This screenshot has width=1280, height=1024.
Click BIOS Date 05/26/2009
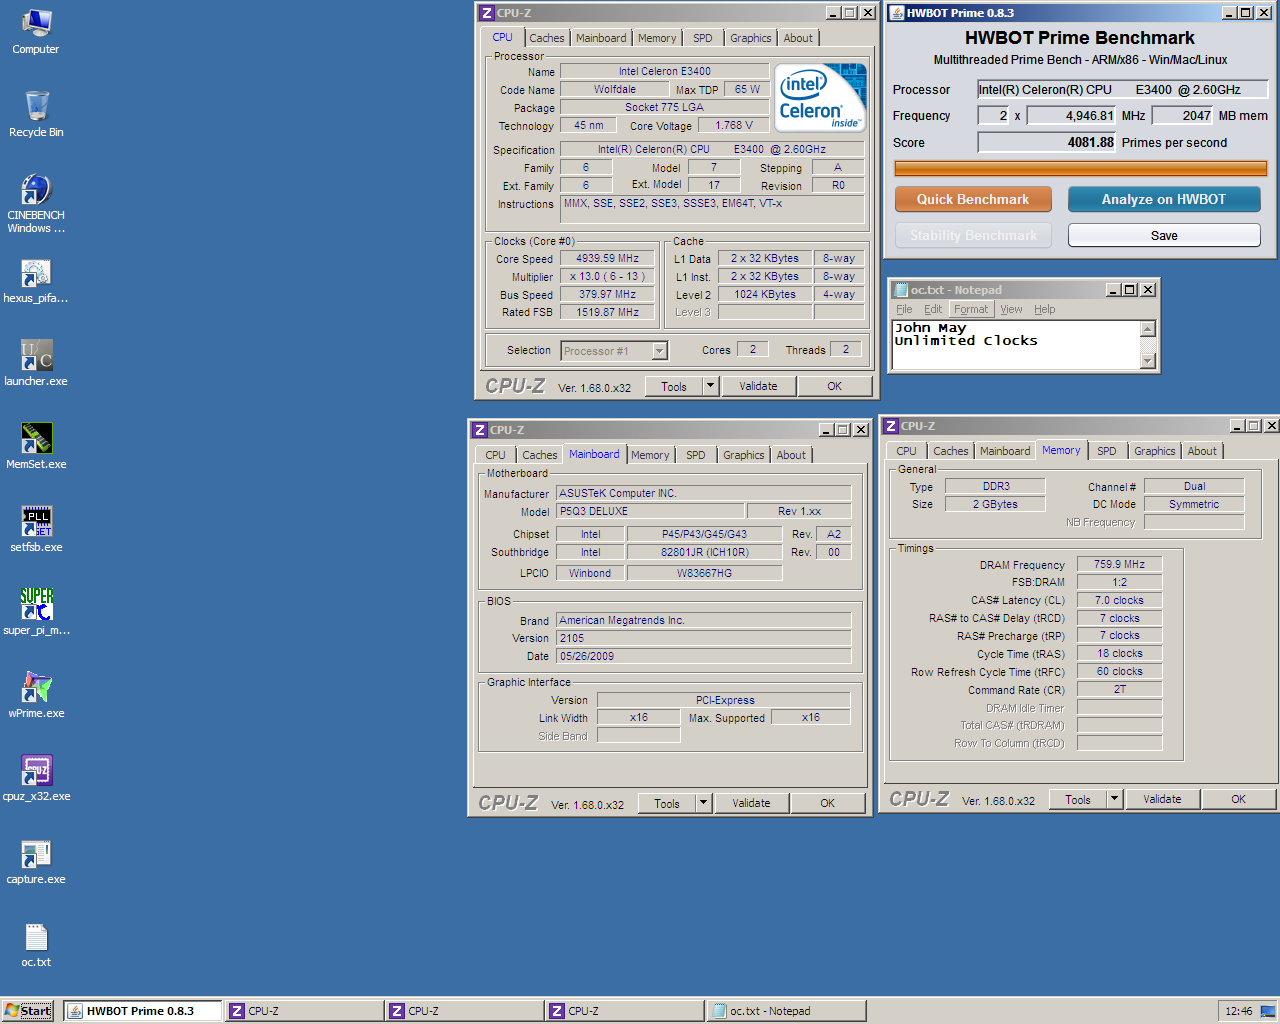[x=704, y=656]
